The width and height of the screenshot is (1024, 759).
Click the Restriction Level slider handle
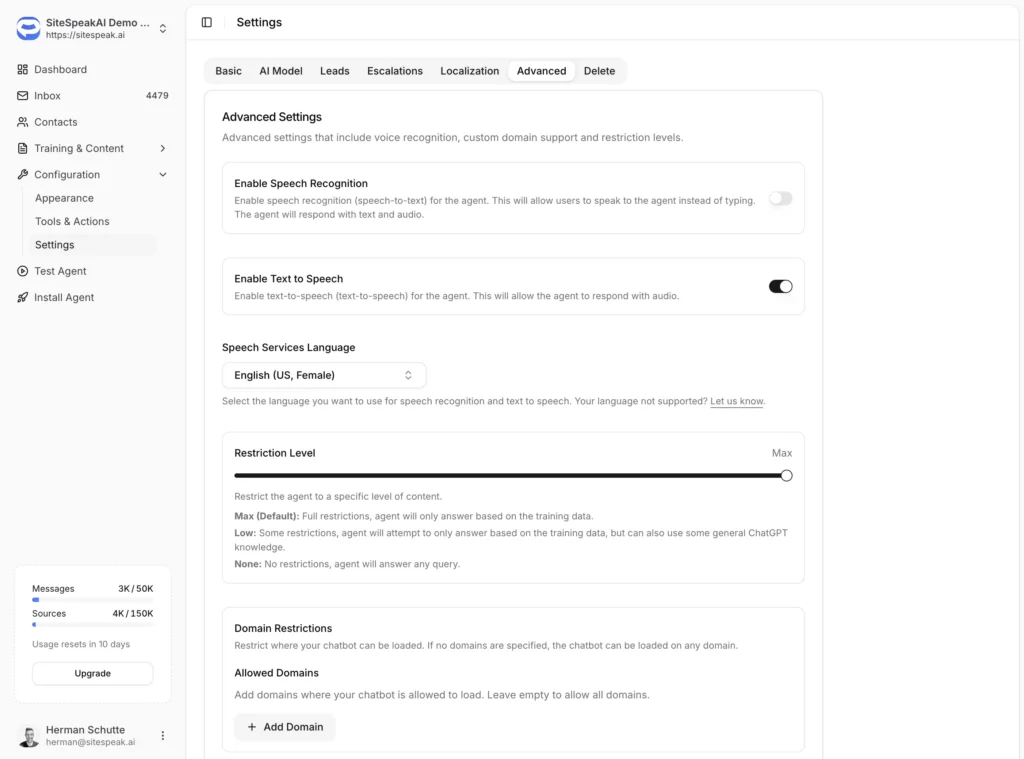tap(786, 476)
